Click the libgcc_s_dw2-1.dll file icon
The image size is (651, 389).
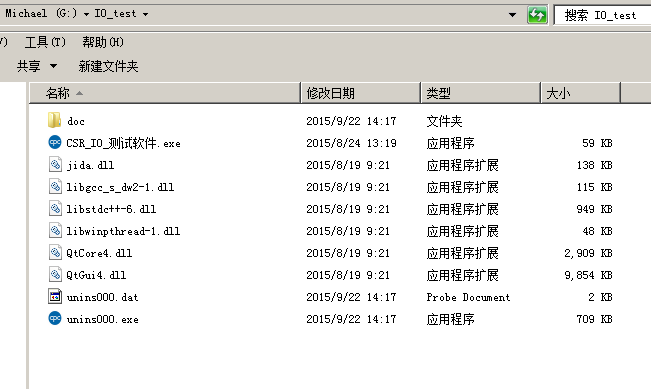point(55,186)
